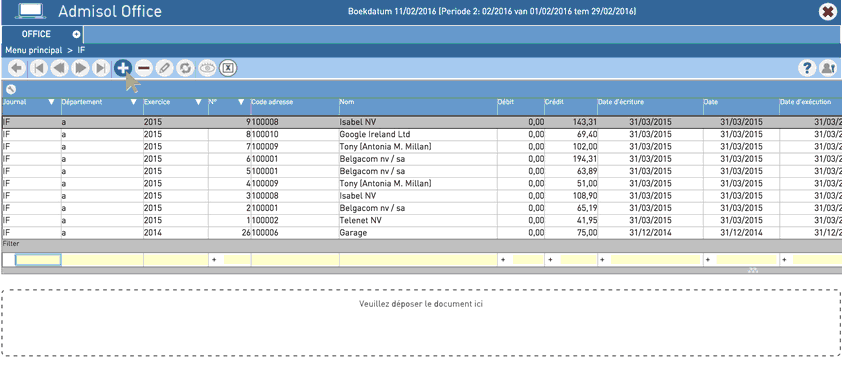The width and height of the screenshot is (842, 373).
Task: Sort by Date d'écriture column header
Action: point(650,106)
